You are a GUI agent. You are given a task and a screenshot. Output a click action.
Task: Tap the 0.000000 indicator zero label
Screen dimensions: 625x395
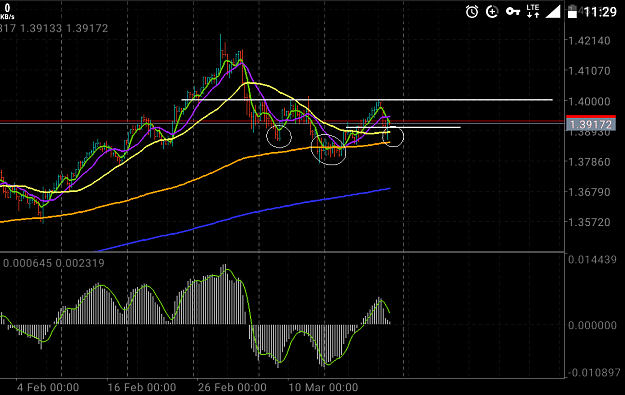pos(592,325)
